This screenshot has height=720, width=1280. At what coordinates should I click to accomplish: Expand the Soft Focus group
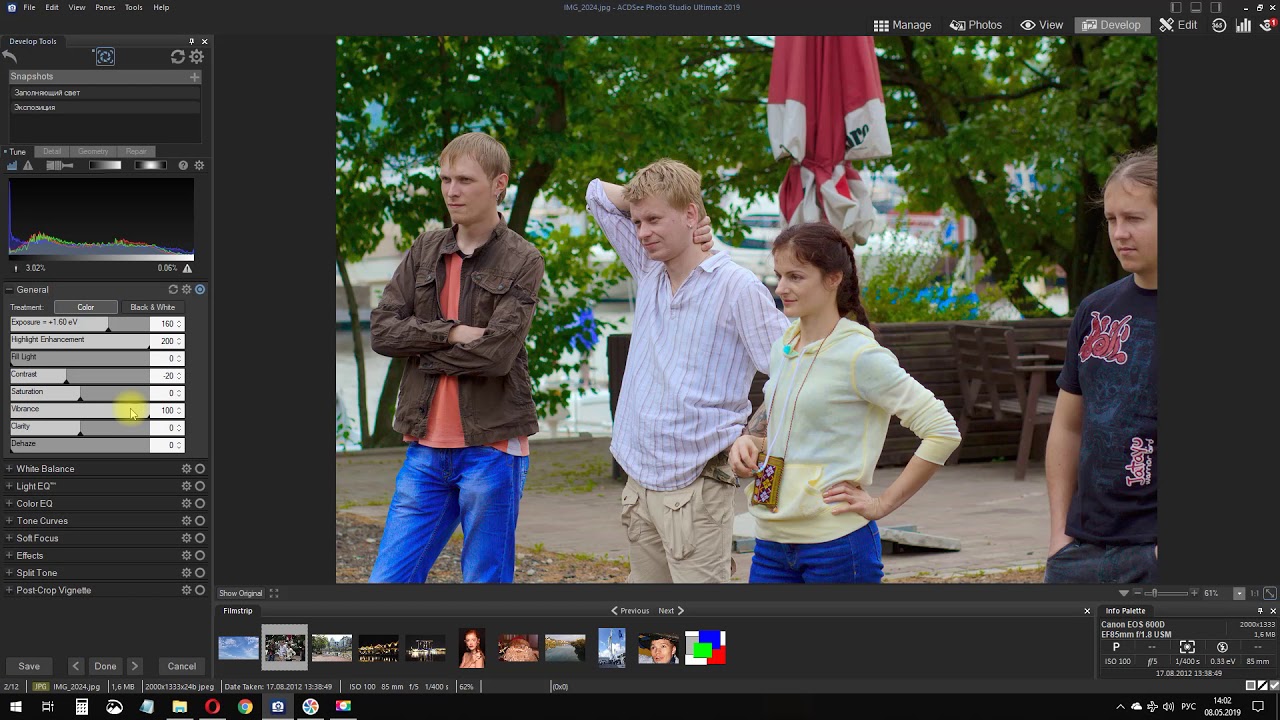point(9,538)
